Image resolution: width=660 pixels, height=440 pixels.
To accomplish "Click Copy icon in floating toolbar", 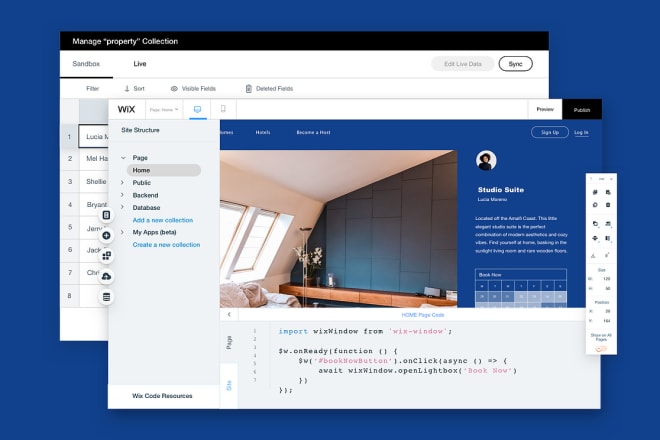I will [595, 192].
